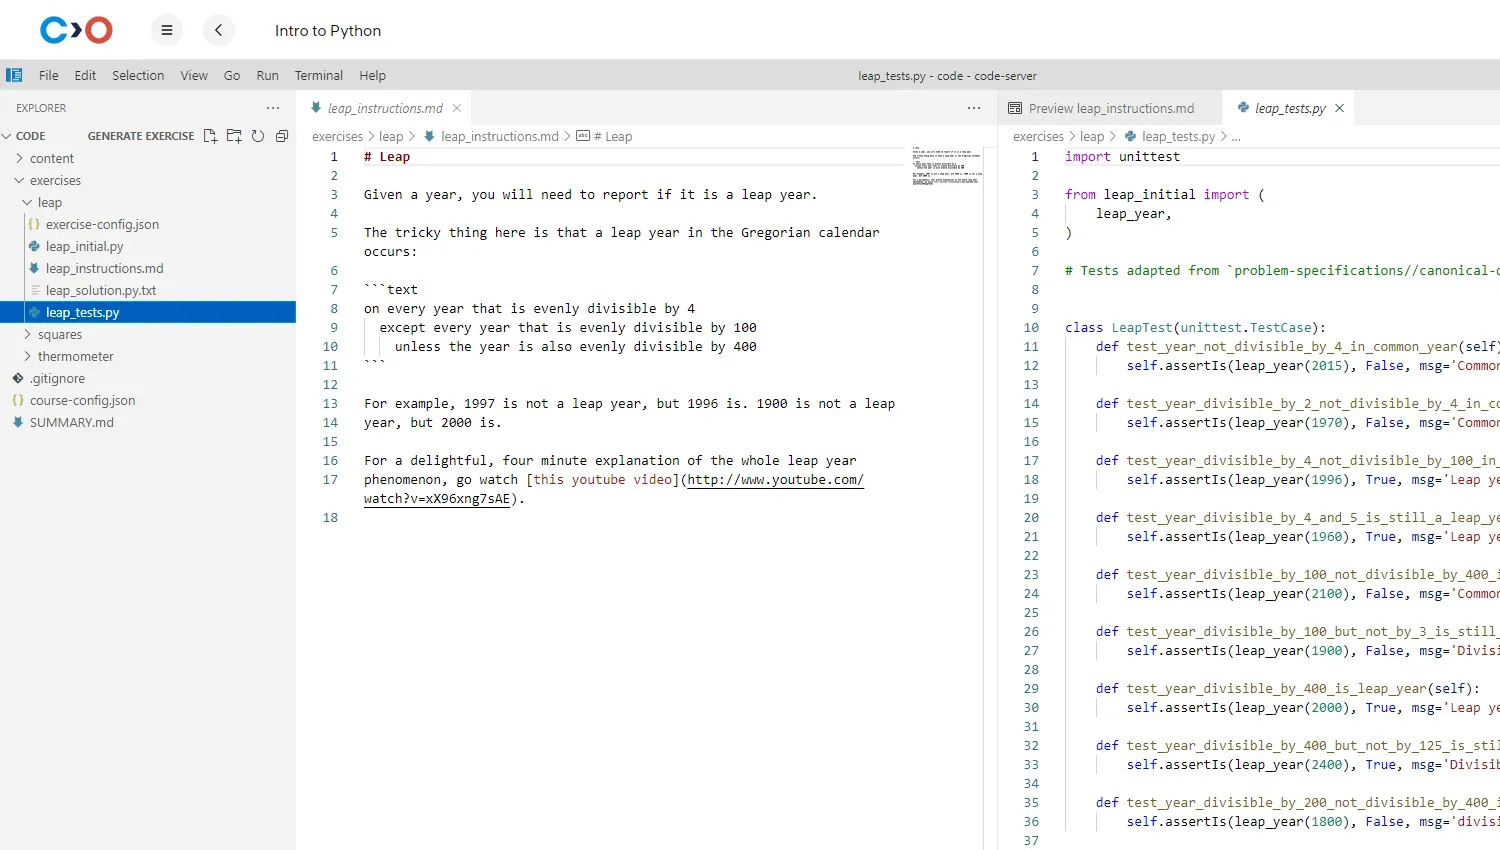Click the preview icon on Preview tab
This screenshot has height=850, width=1500.
point(1015,108)
